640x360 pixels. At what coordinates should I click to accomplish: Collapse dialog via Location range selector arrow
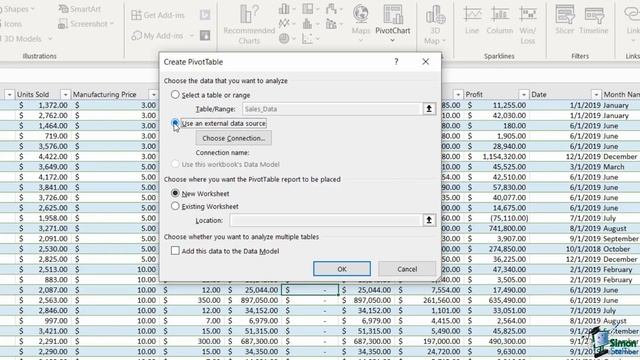pos(429,220)
